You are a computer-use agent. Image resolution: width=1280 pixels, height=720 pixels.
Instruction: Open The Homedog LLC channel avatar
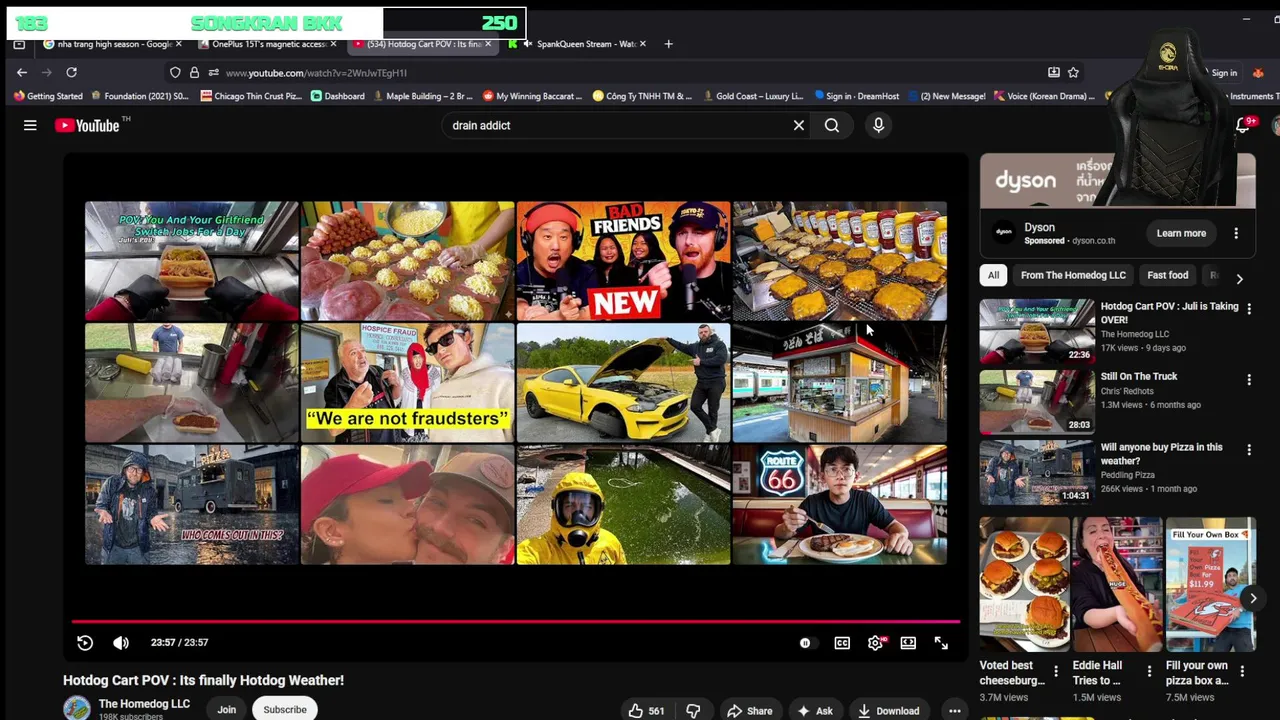pos(77,709)
